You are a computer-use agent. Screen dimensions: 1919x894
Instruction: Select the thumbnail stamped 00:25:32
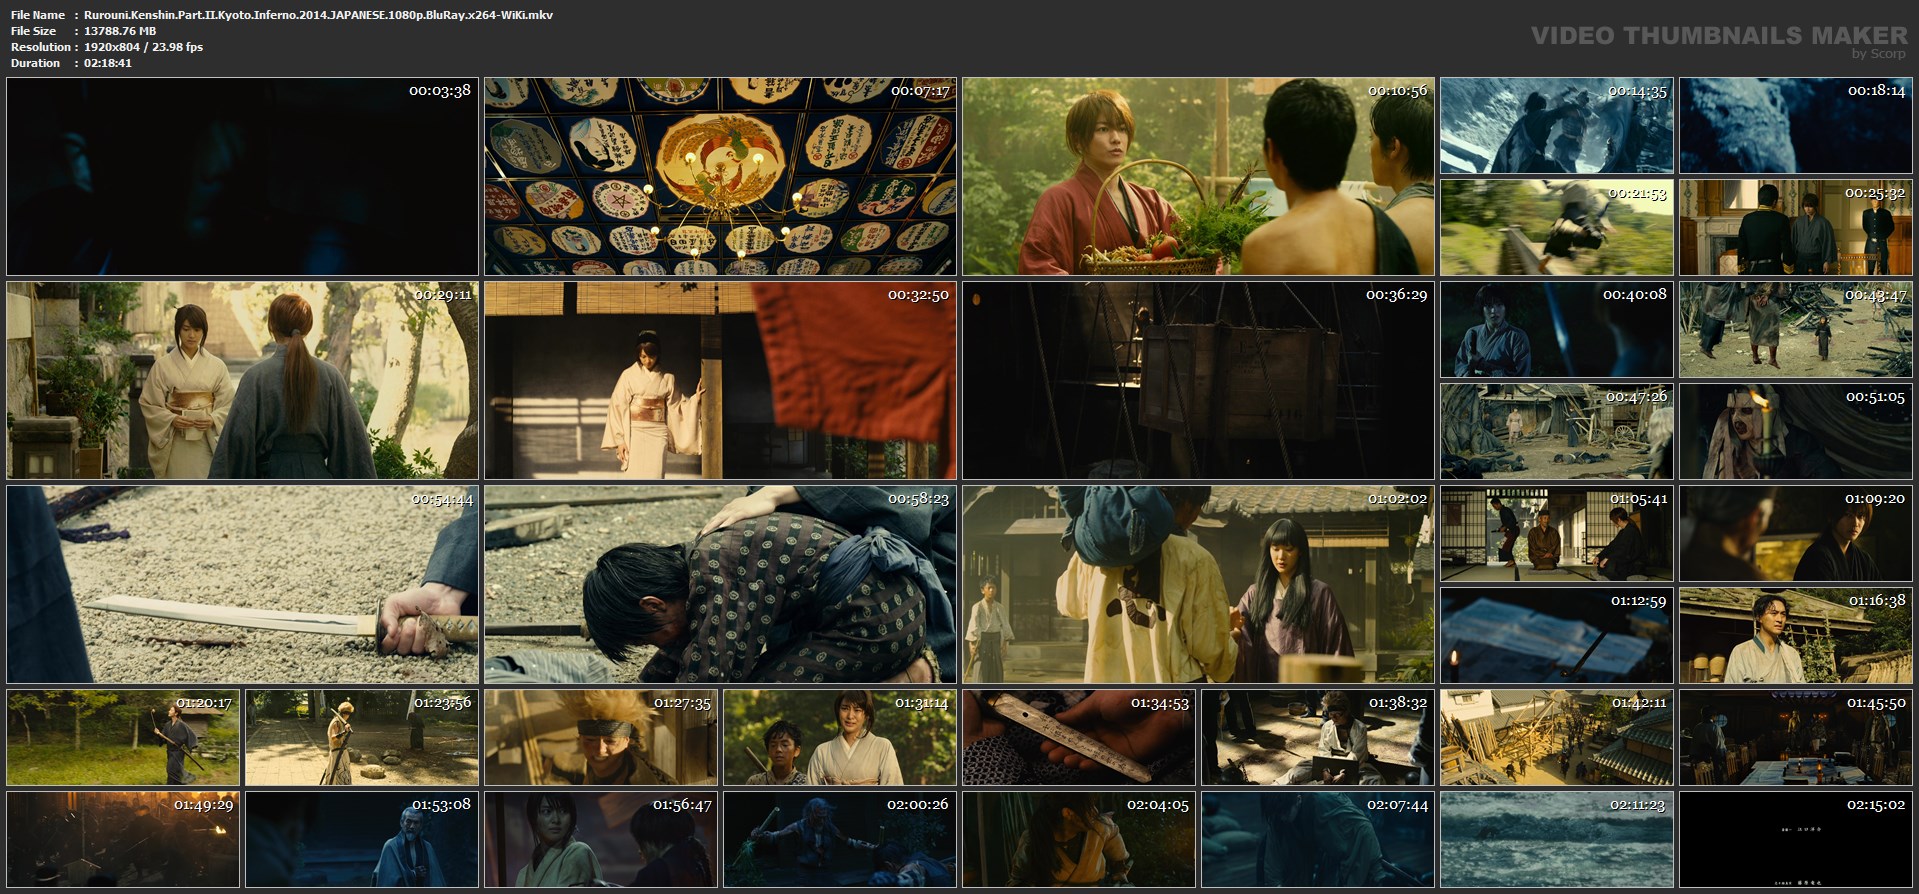[x=1796, y=228]
